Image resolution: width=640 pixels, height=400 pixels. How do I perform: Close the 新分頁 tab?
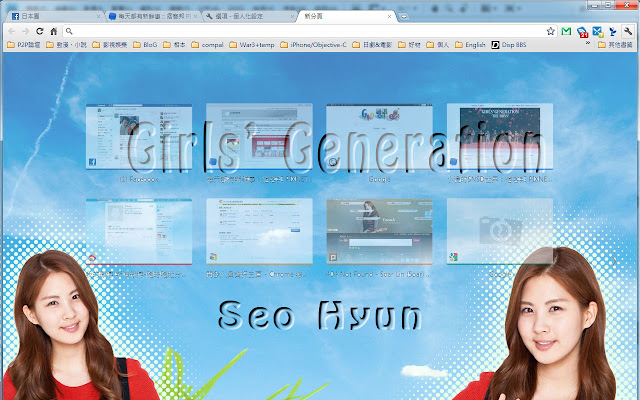point(389,16)
